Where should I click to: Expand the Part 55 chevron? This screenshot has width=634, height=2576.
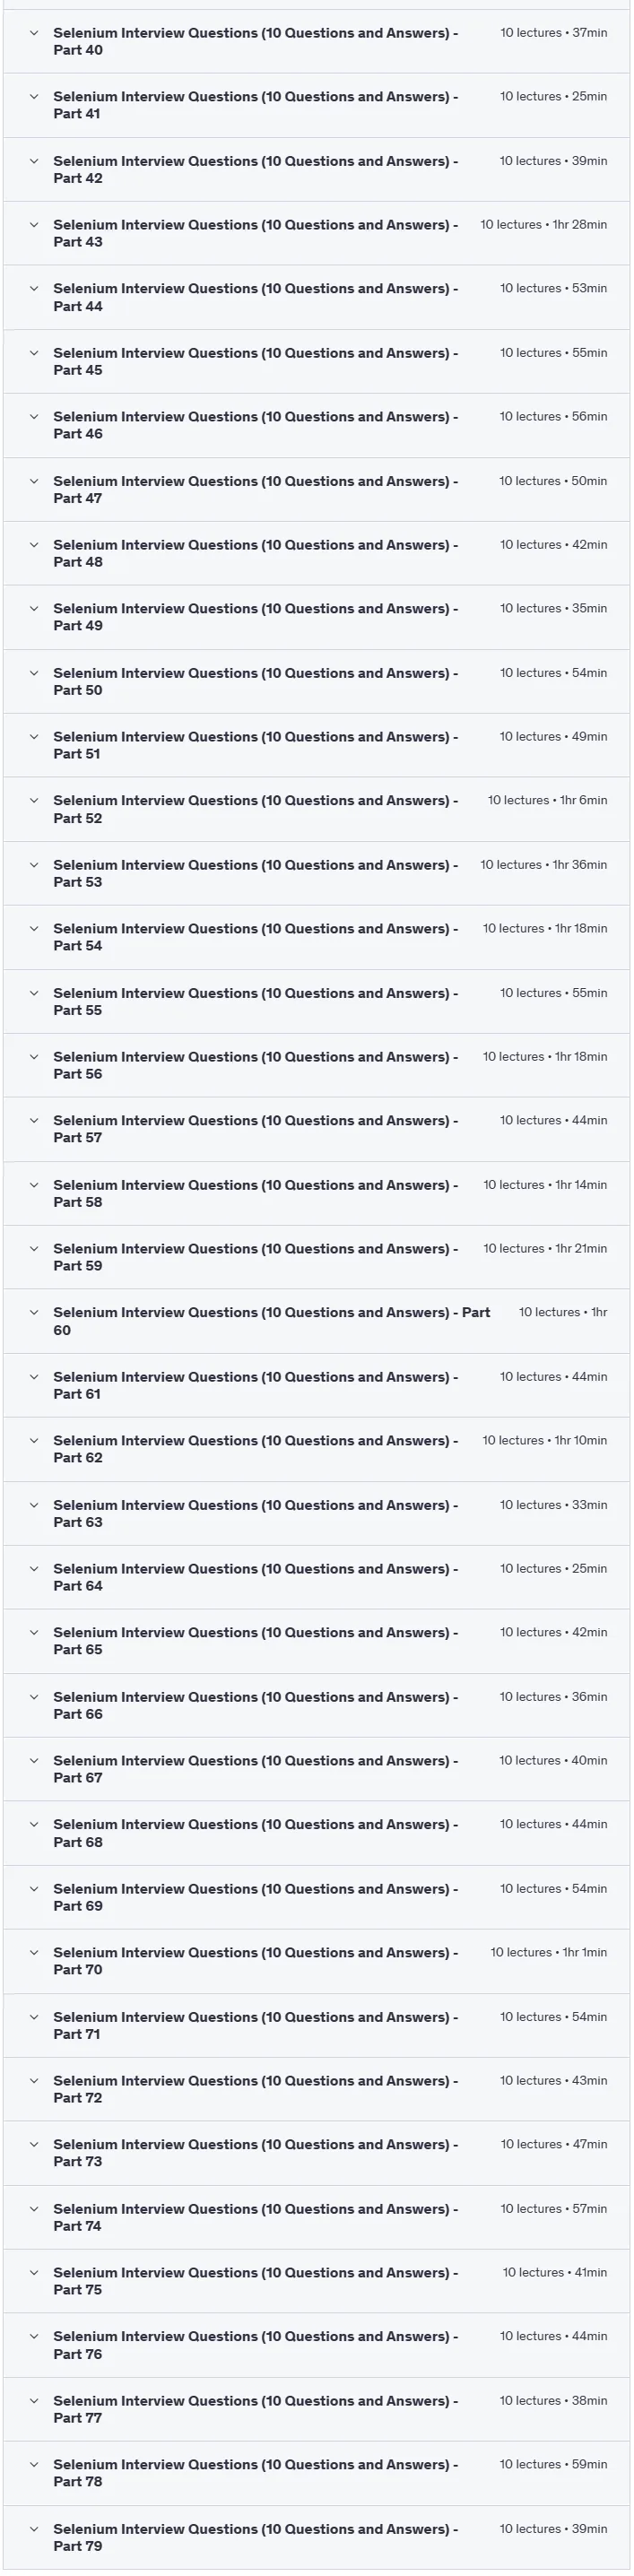click(33, 993)
